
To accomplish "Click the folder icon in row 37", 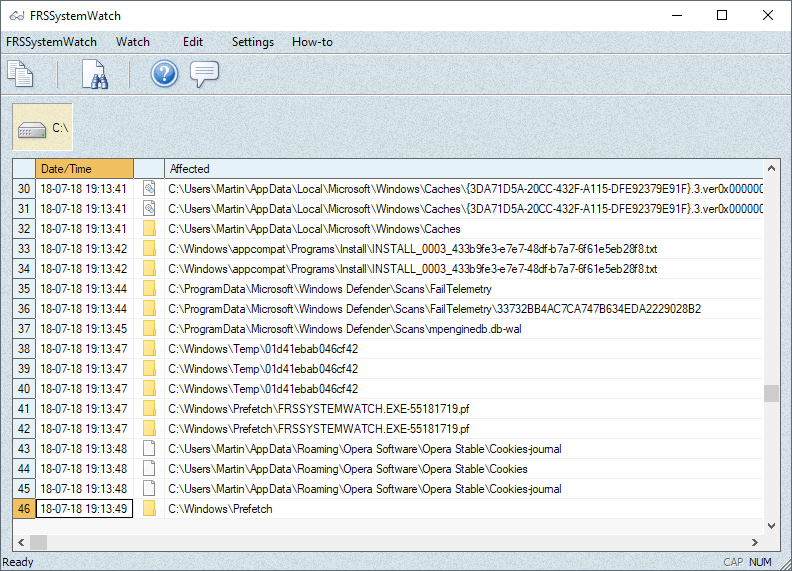I will (x=149, y=329).
